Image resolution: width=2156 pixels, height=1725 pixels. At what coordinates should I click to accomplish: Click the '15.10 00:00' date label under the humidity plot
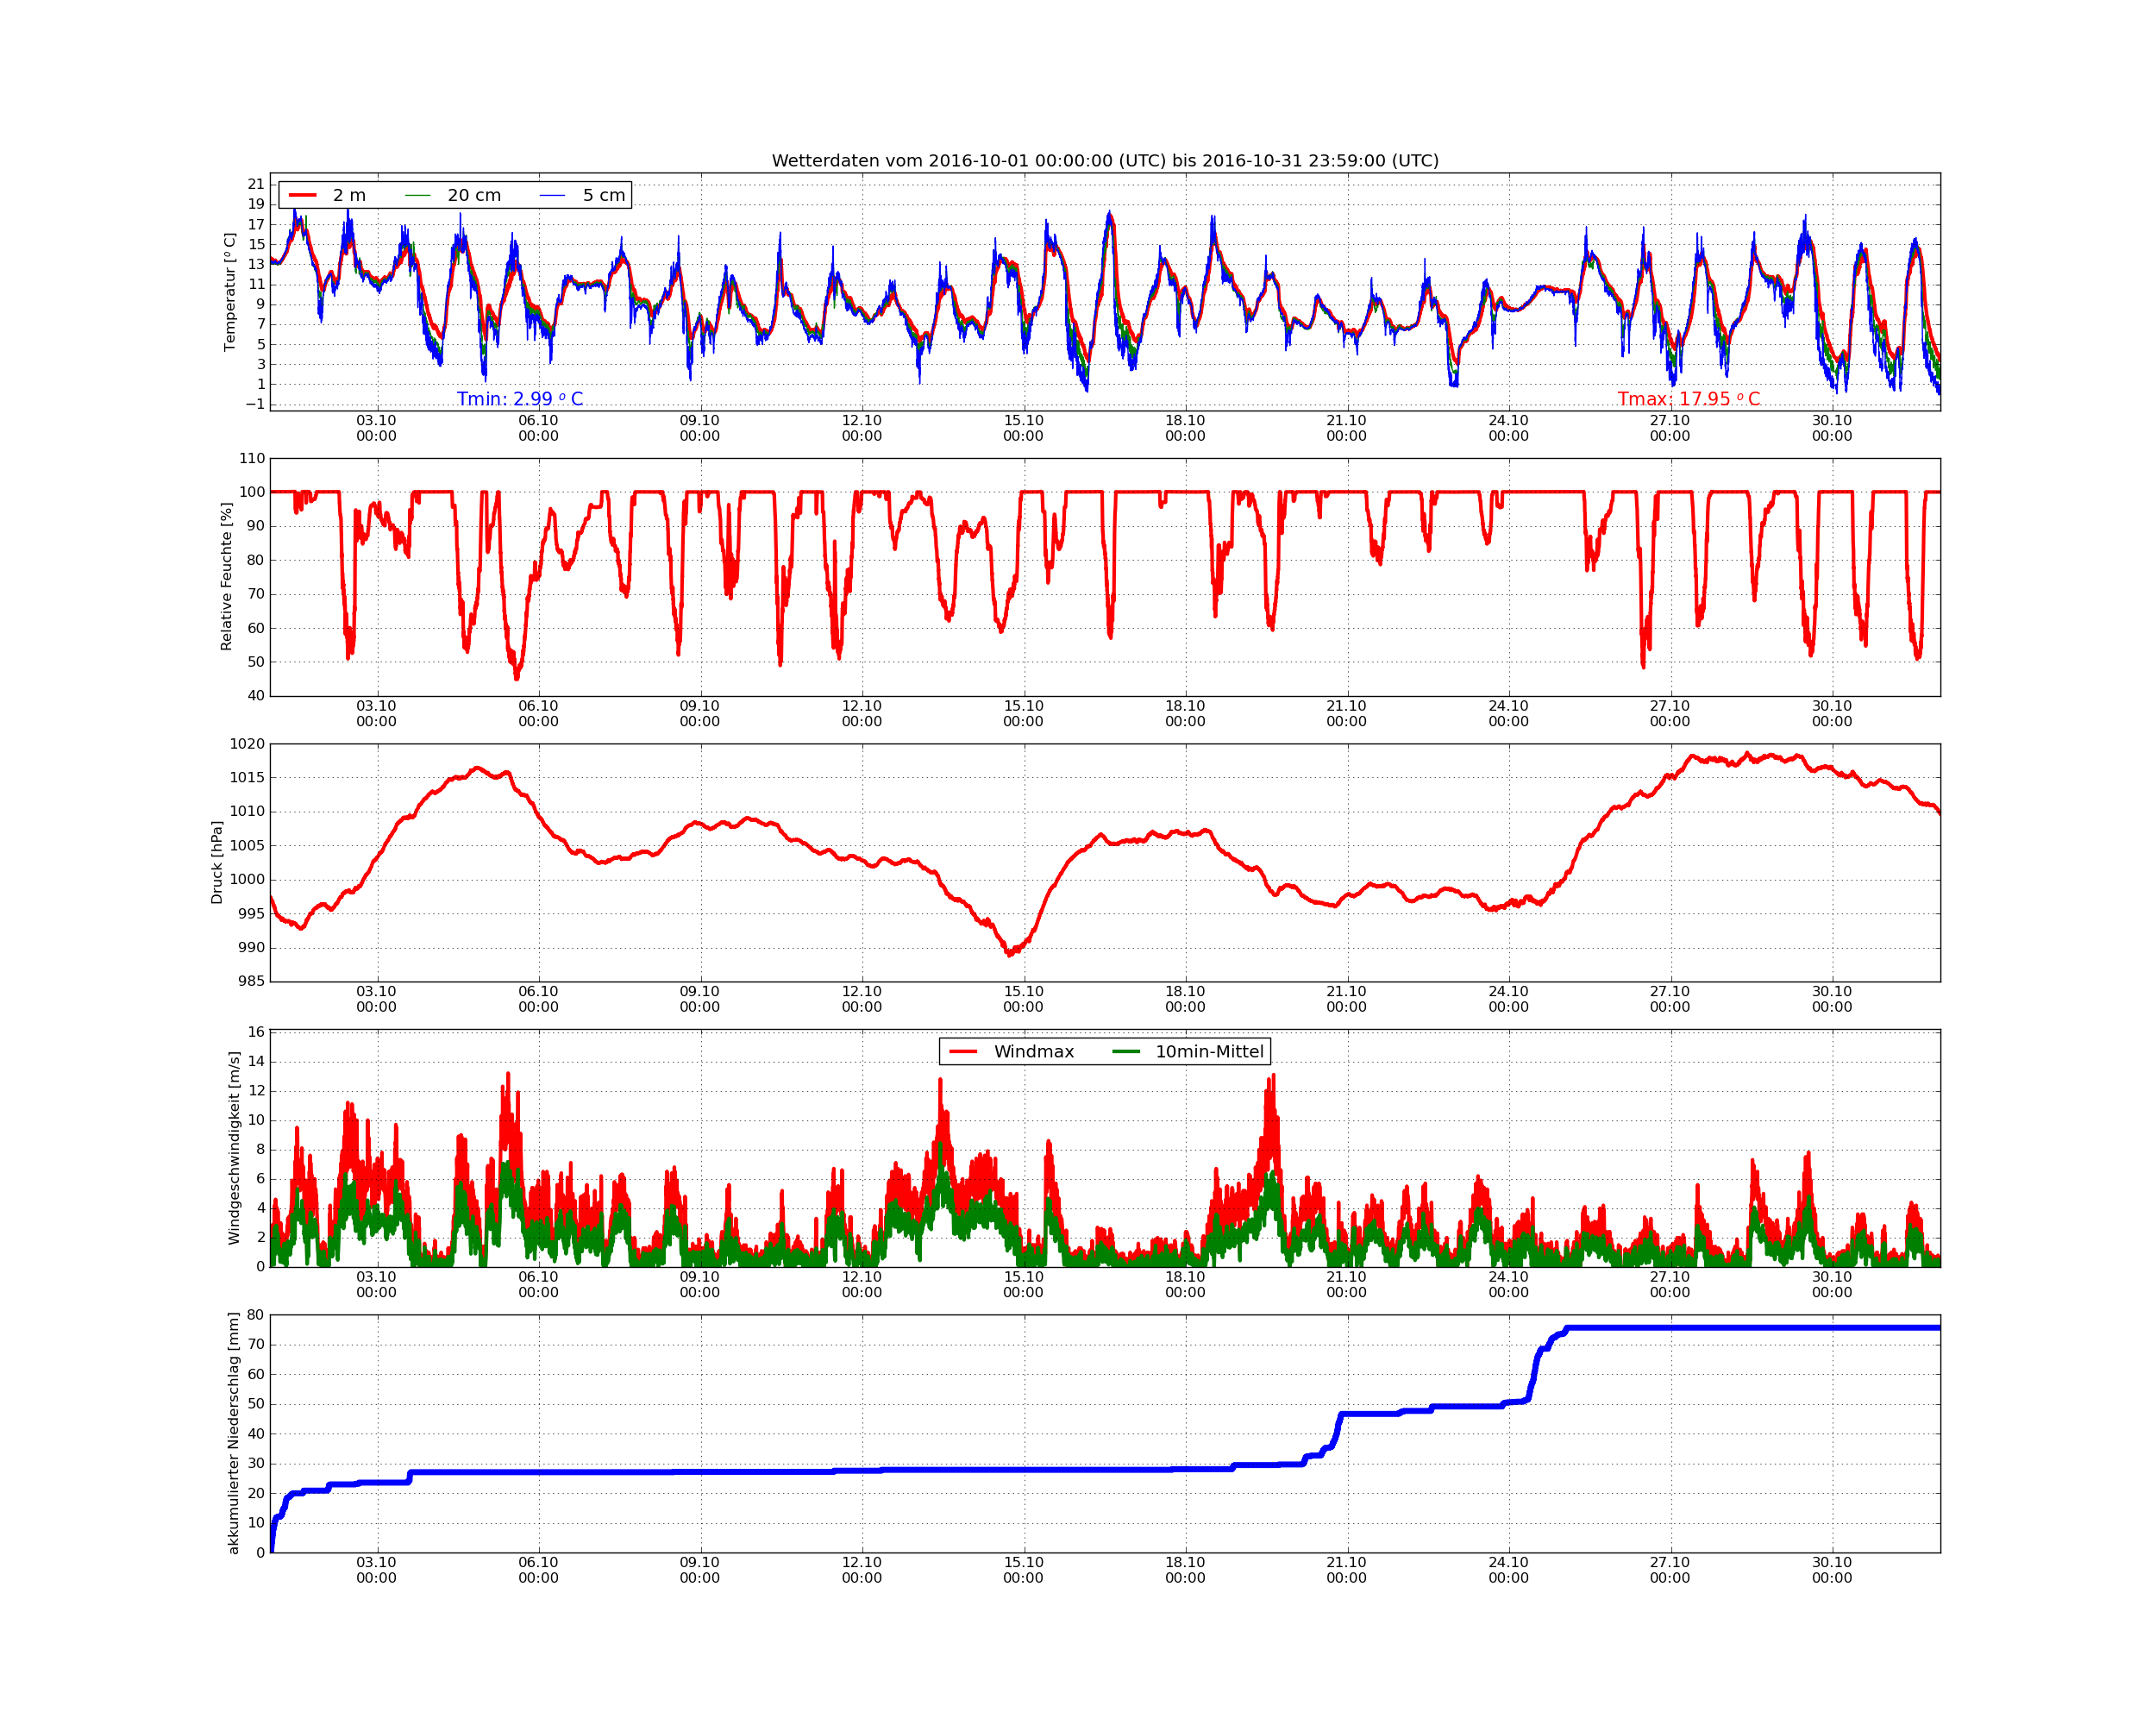pos(1024,714)
